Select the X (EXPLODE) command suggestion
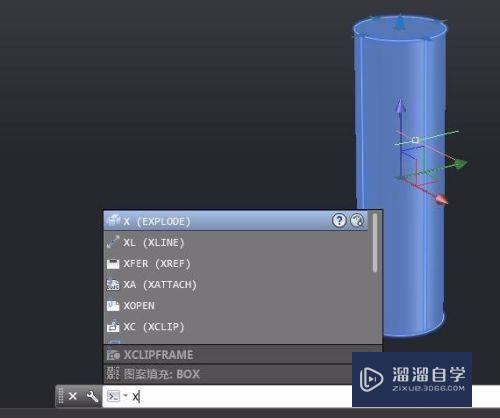 tap(236, 221)
